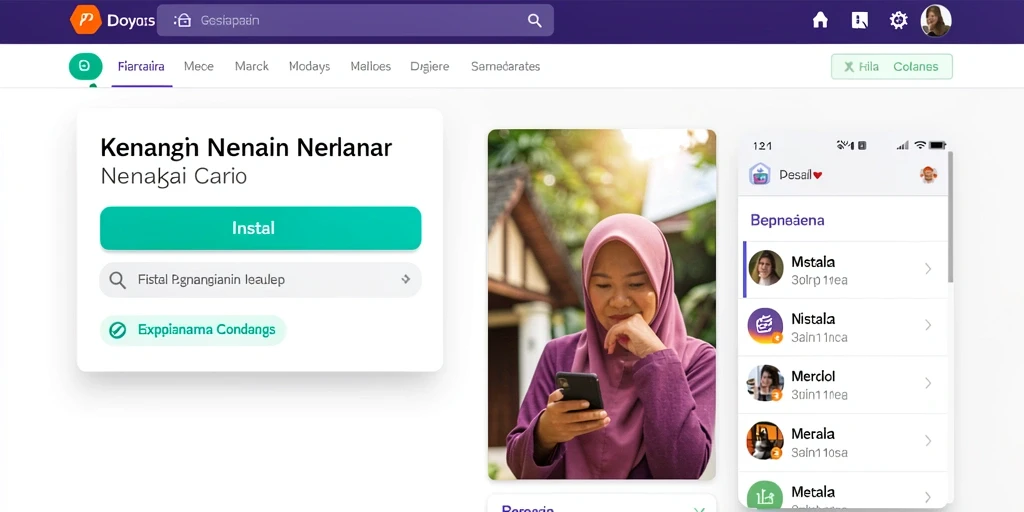Click the Nenakai Cario subtitle
This screenshot has height=512, width=1024.
(174, 176)
